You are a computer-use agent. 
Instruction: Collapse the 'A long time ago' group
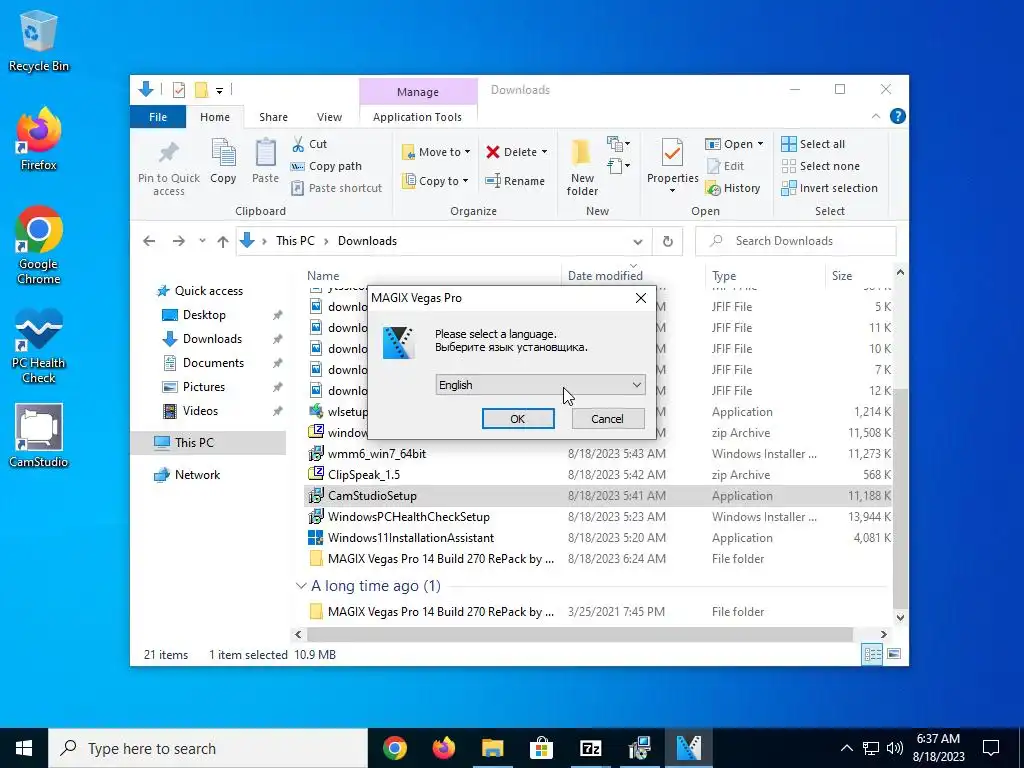(301, 586)
